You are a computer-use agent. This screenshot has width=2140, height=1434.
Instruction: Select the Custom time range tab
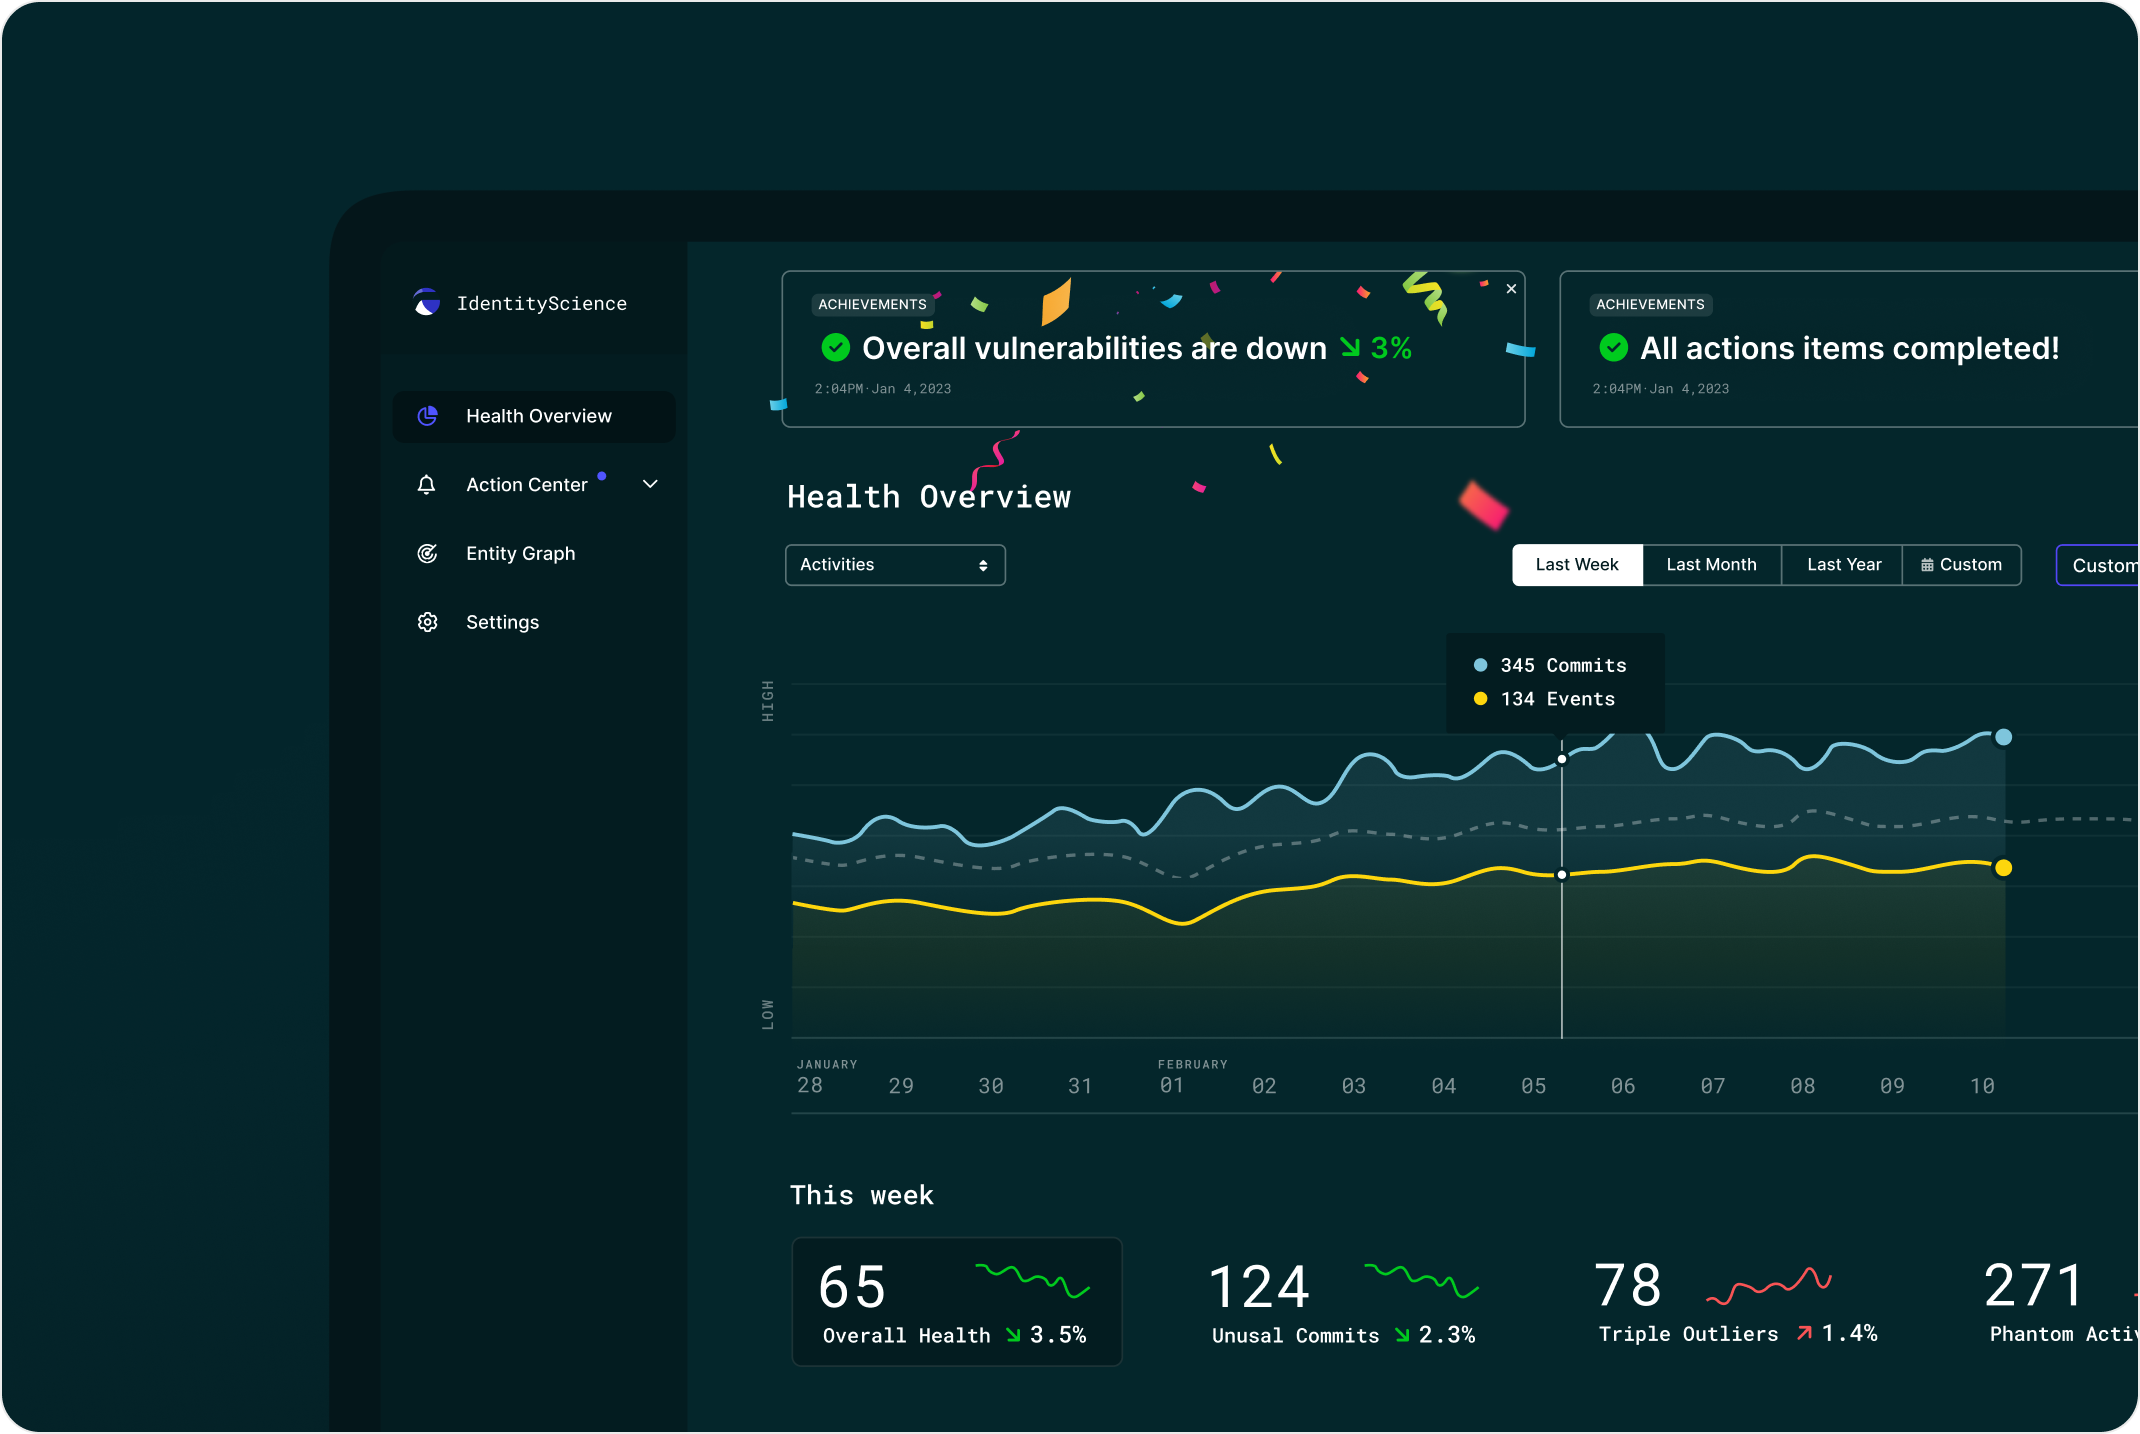[1961, 565]
